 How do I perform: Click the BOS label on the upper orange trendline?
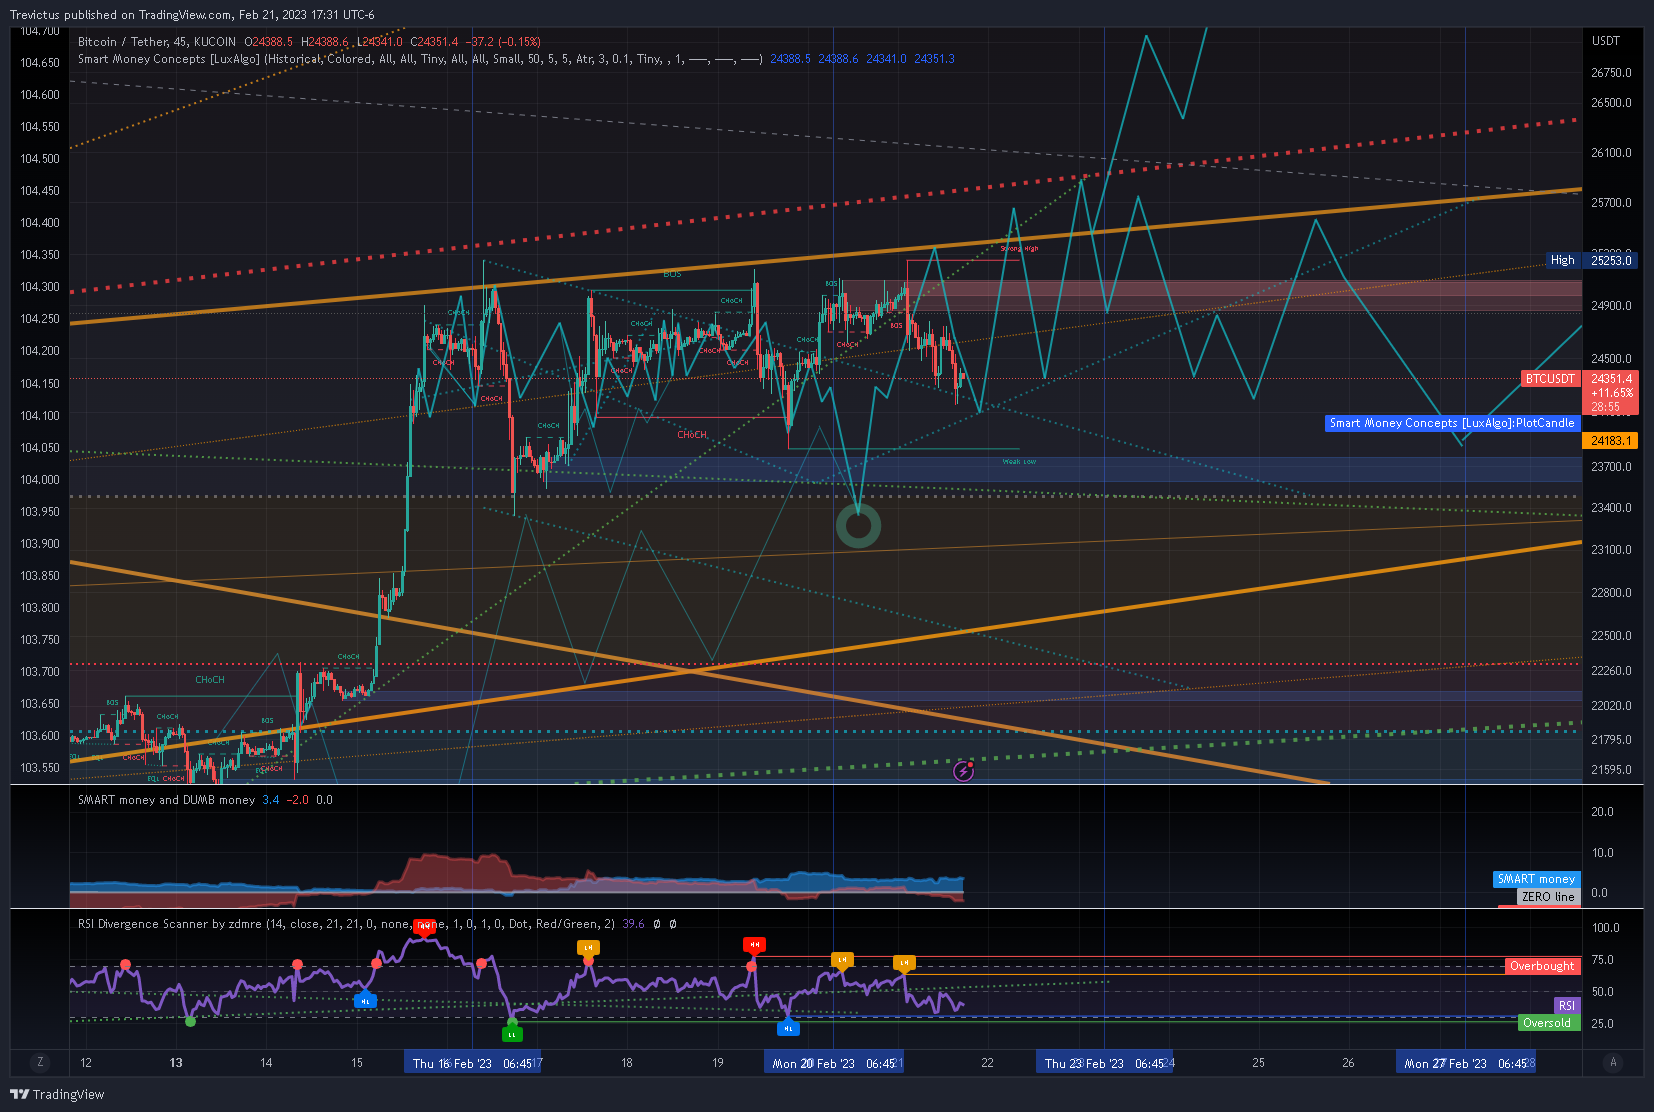point(672,274)
